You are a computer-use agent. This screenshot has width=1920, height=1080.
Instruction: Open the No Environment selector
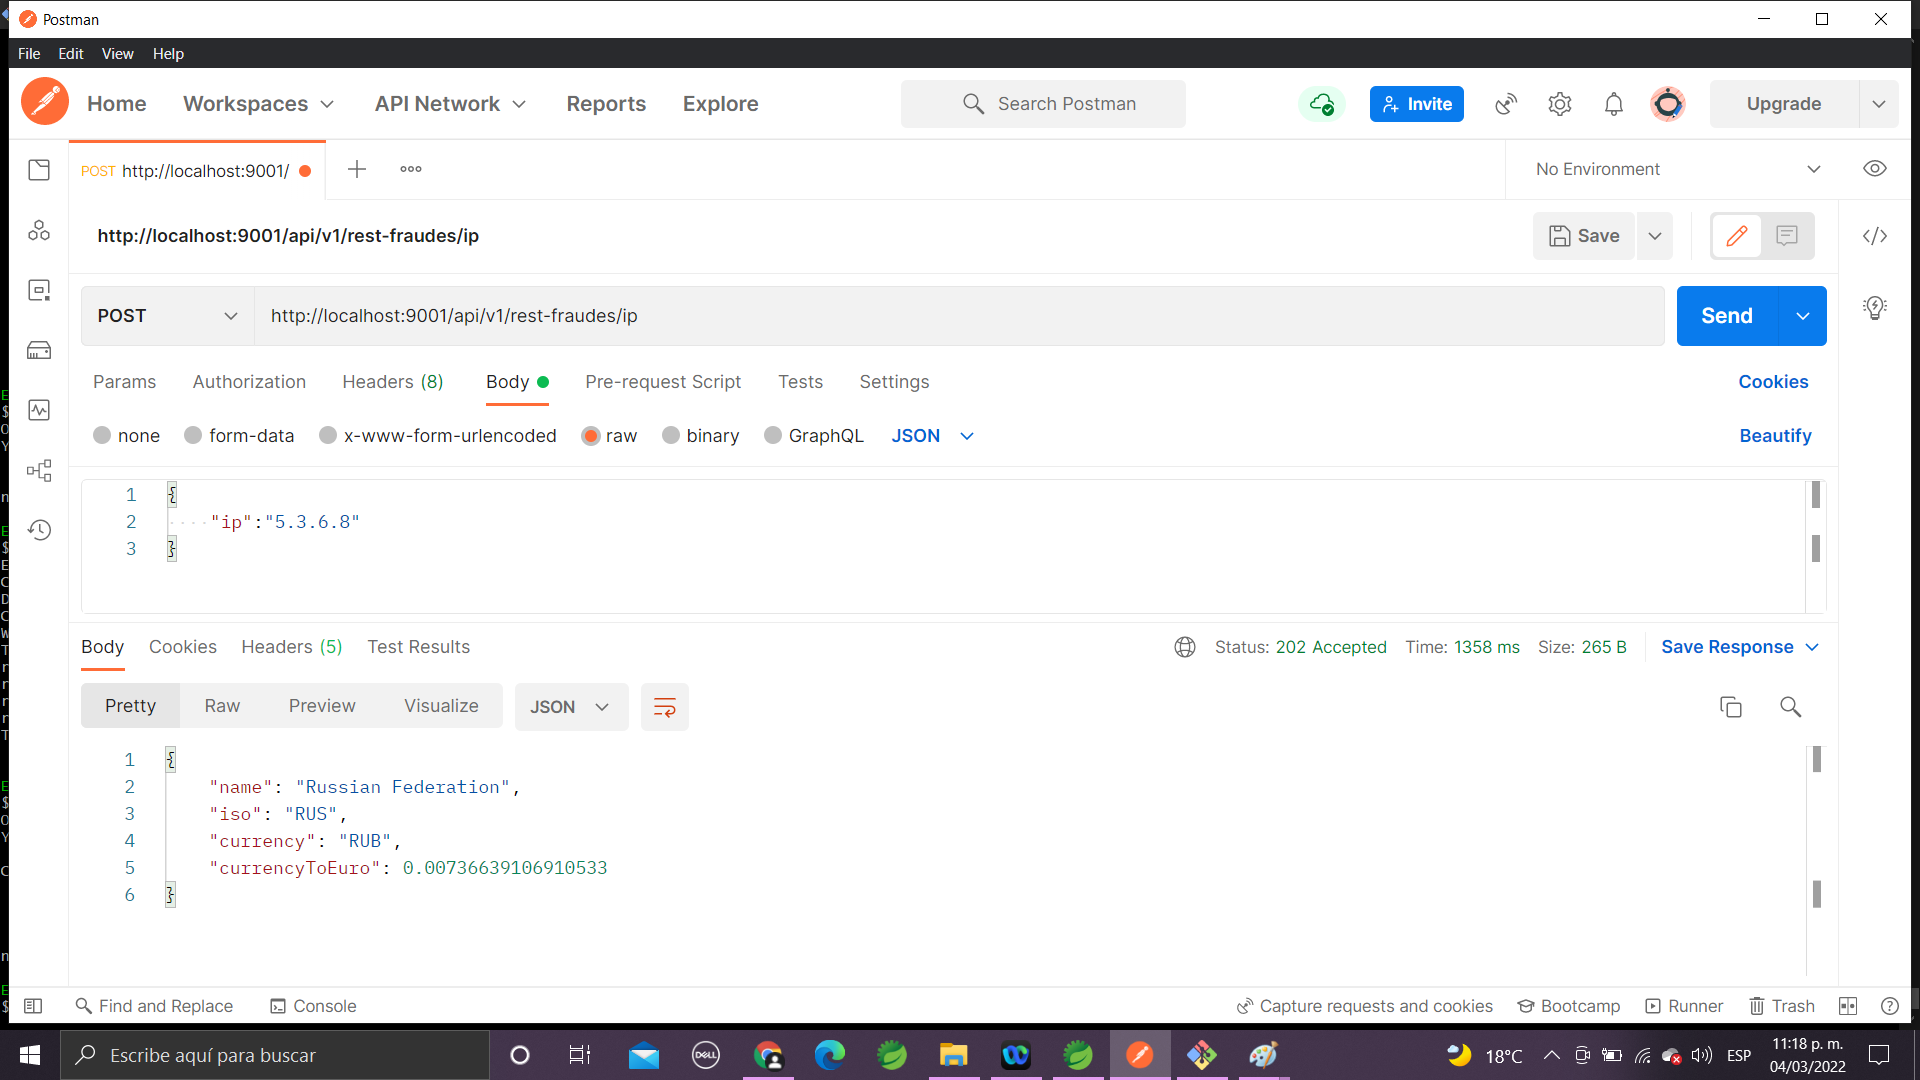point(1678,169)
